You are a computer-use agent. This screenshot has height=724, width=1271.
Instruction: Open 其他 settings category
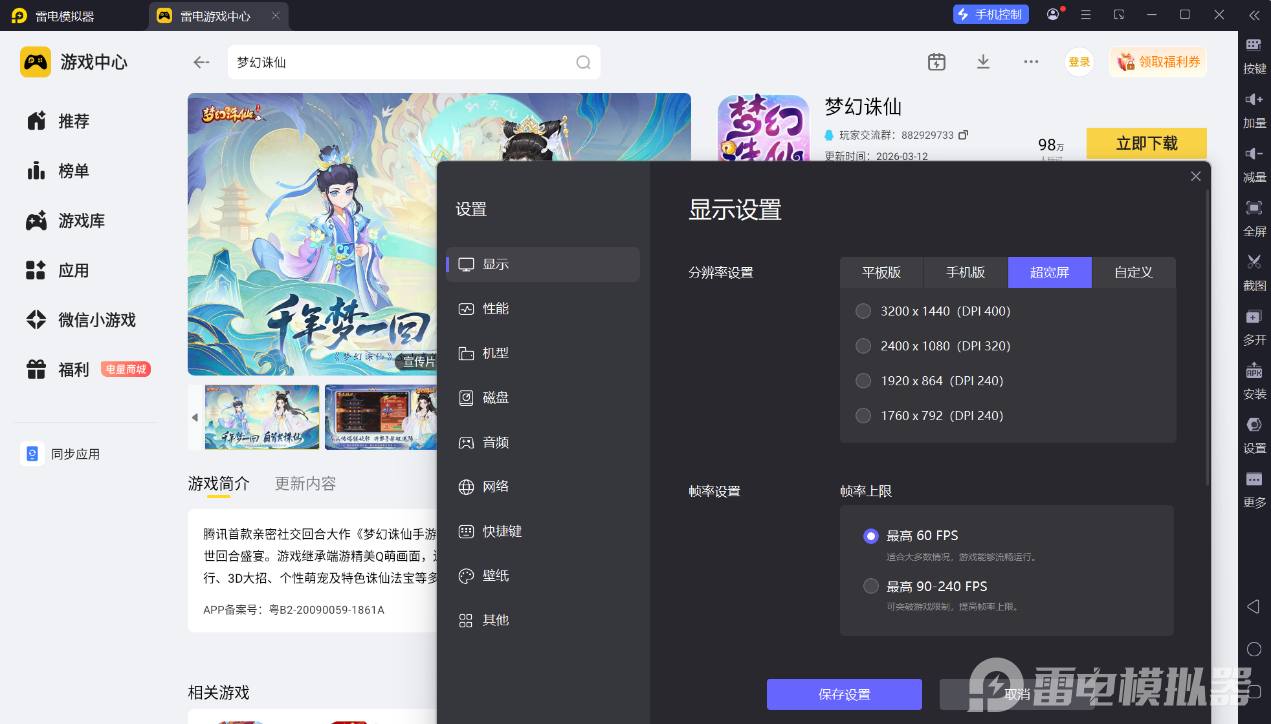(543, 620)
